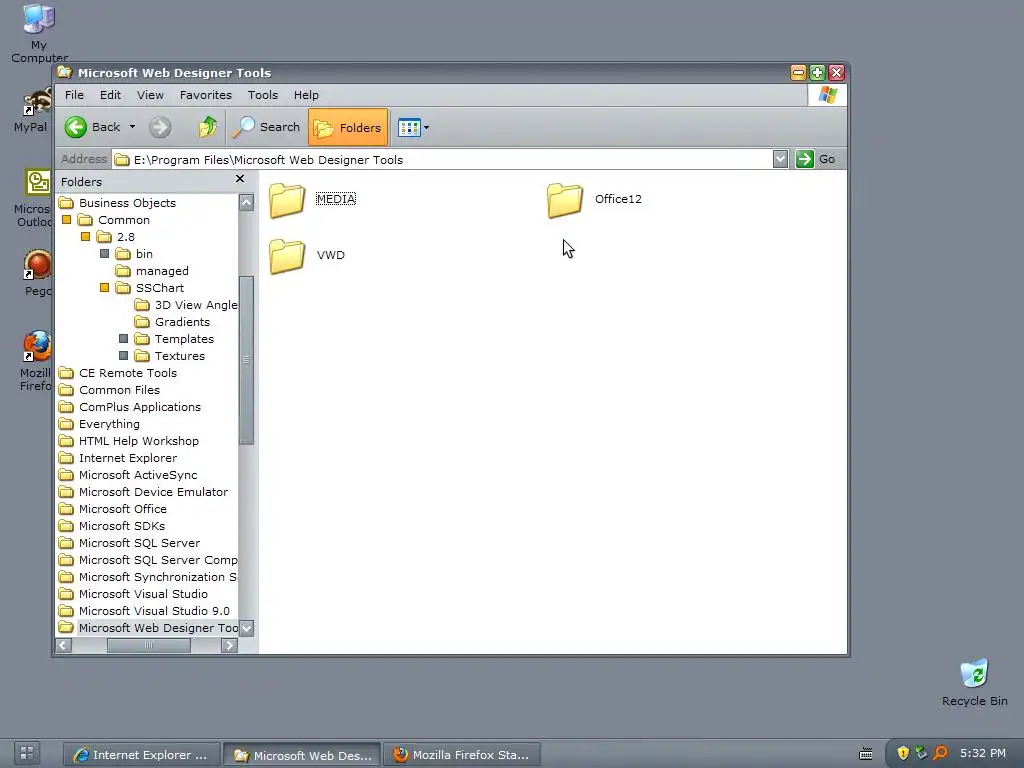Collapse the 2.8 tree node
This screenshot has width=1024, height=768.
(x=86, y=237)
